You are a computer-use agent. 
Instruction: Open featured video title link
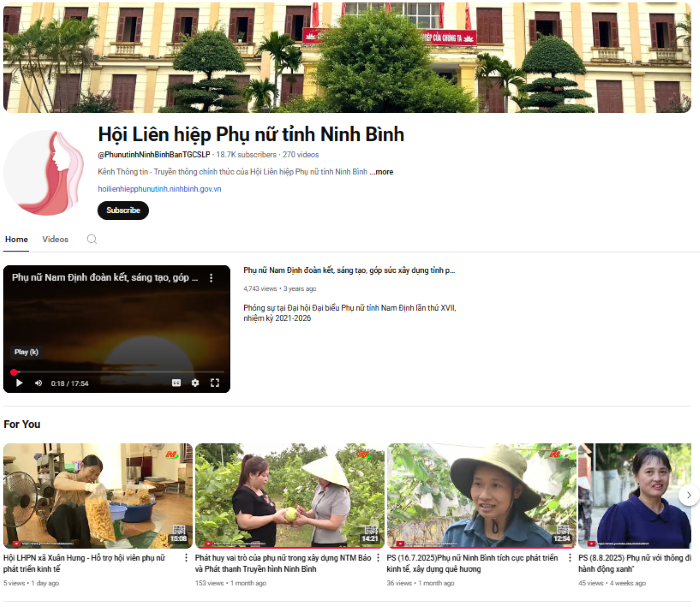coord(349,270)
